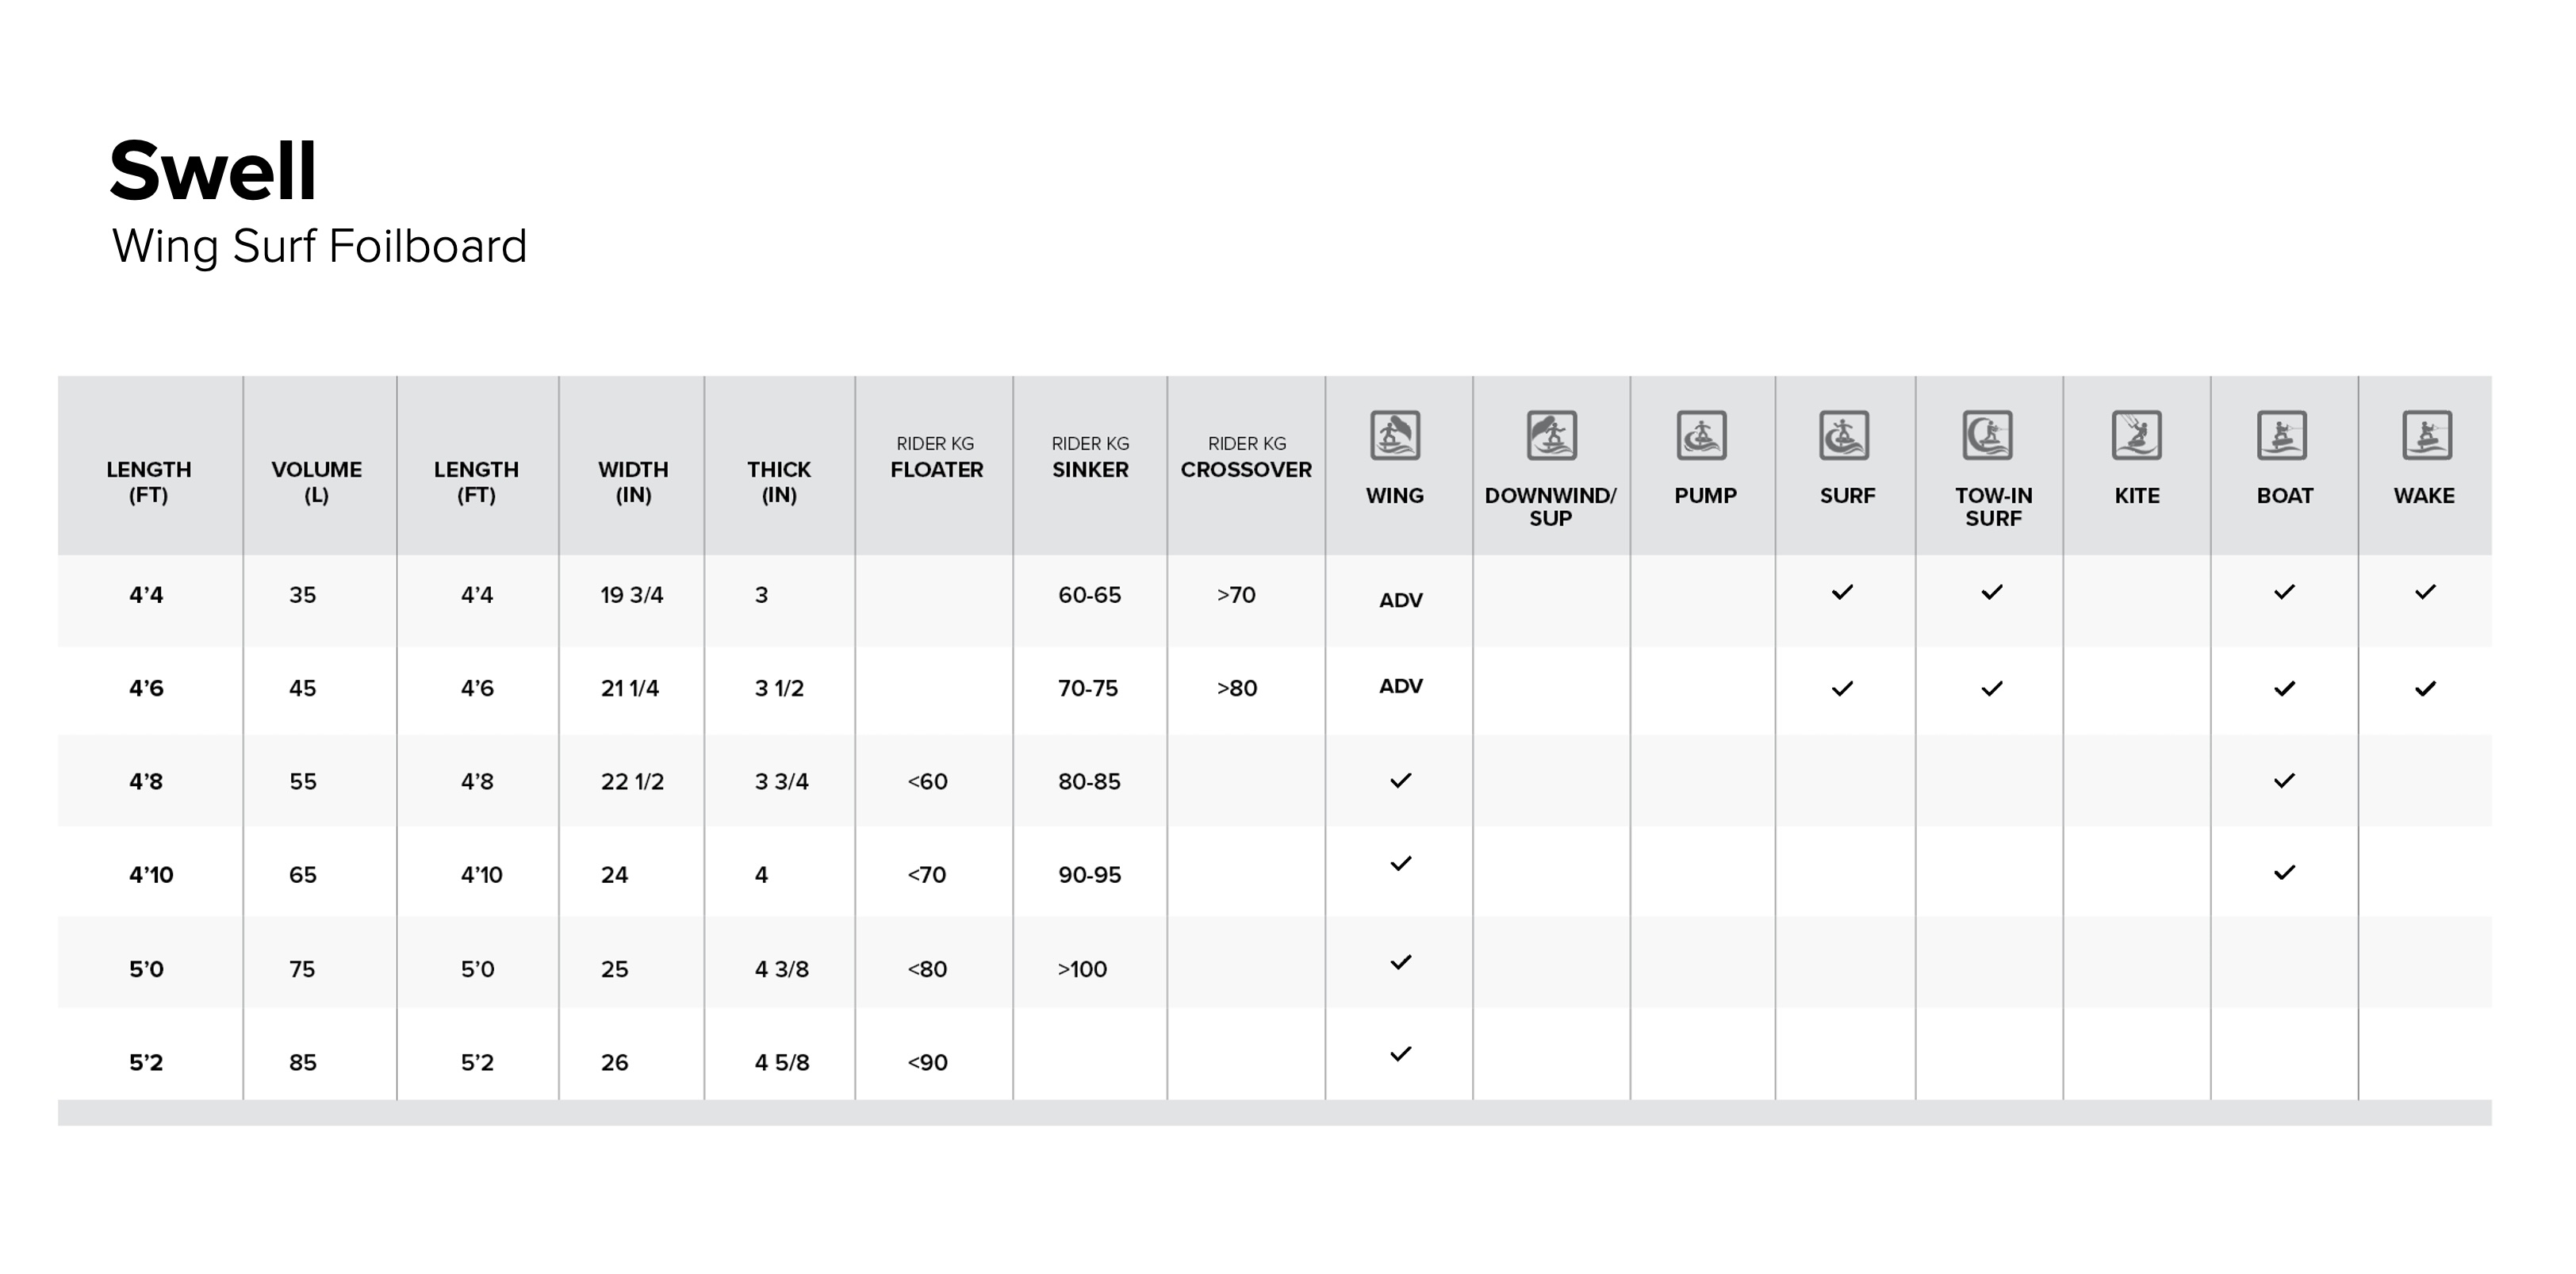Click the Boat checkmark in the 4'8 row
2576x1274 pixels.
tap(2284, 780)
